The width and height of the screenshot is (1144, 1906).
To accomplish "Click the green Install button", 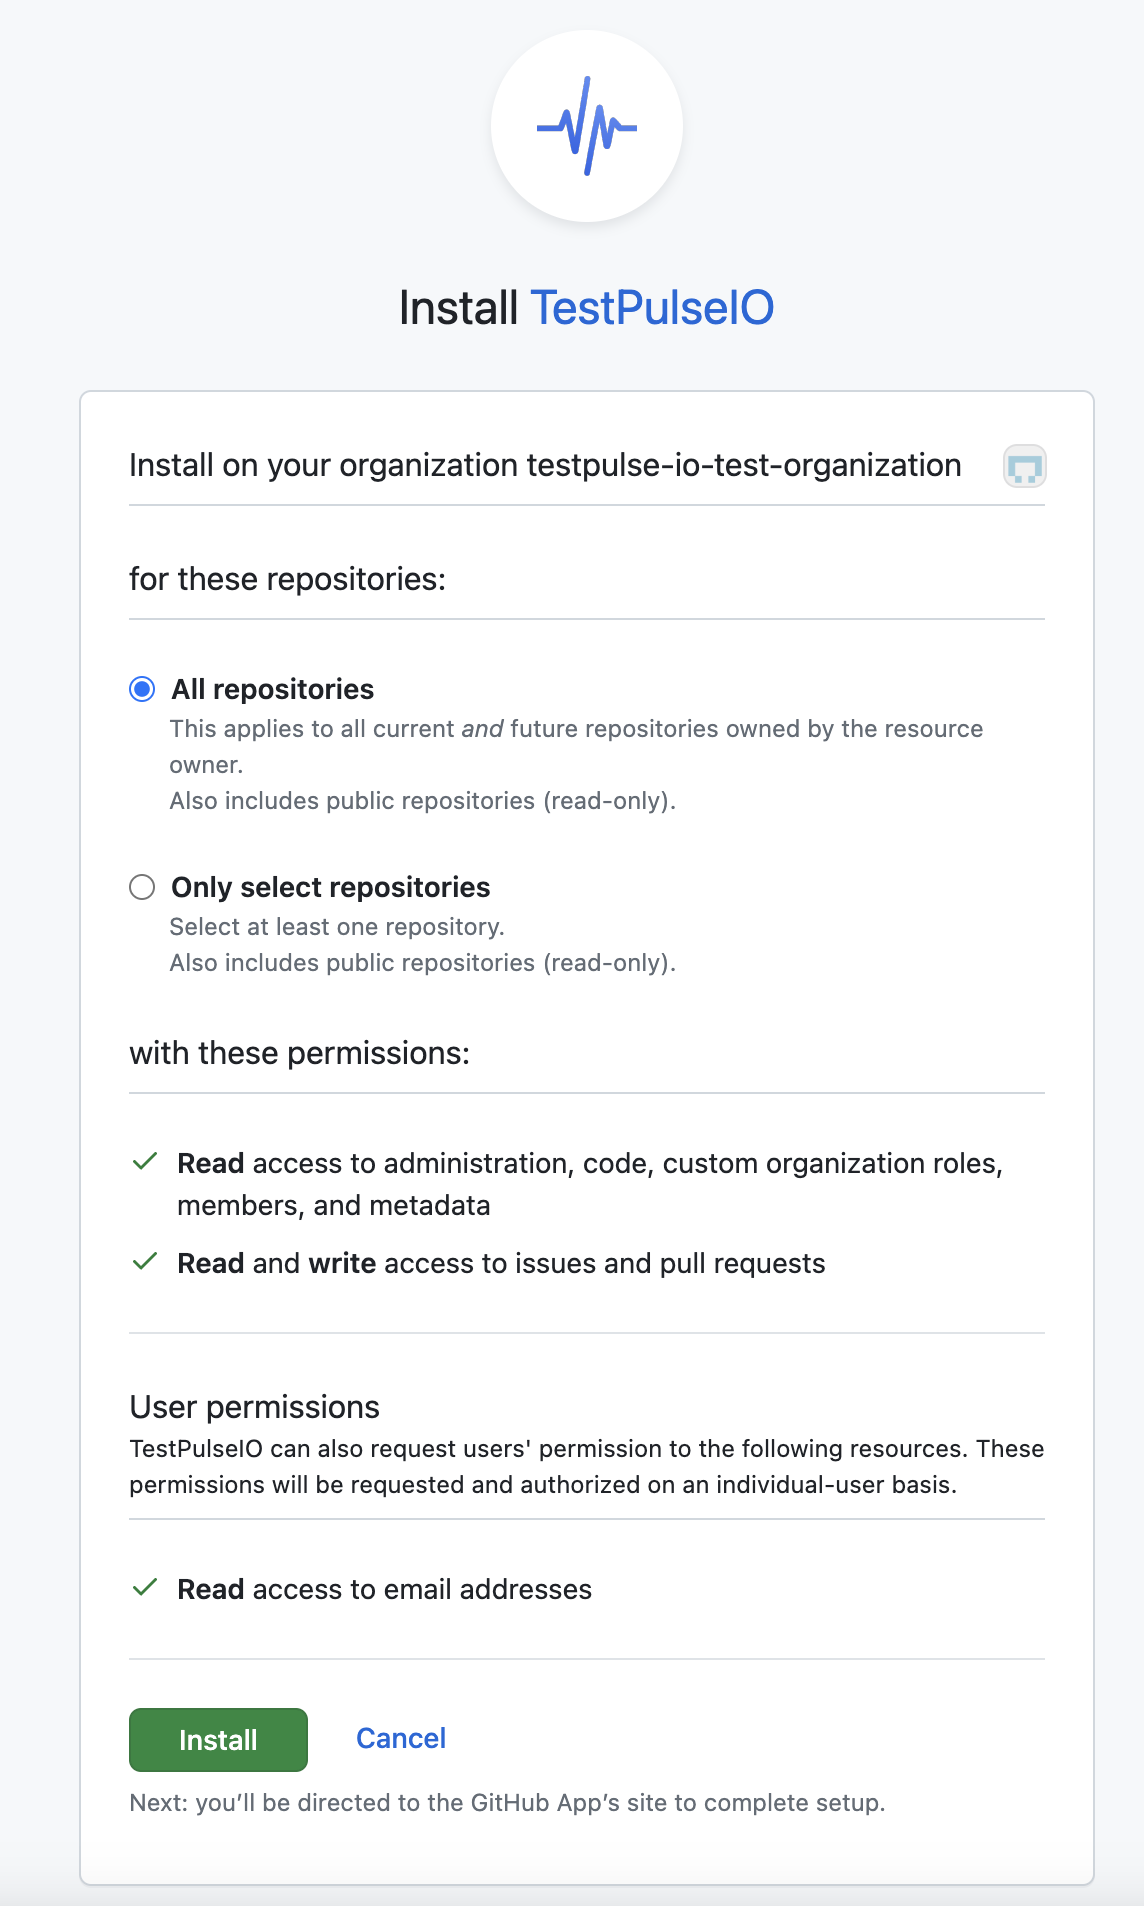I will coord(218,1740).
